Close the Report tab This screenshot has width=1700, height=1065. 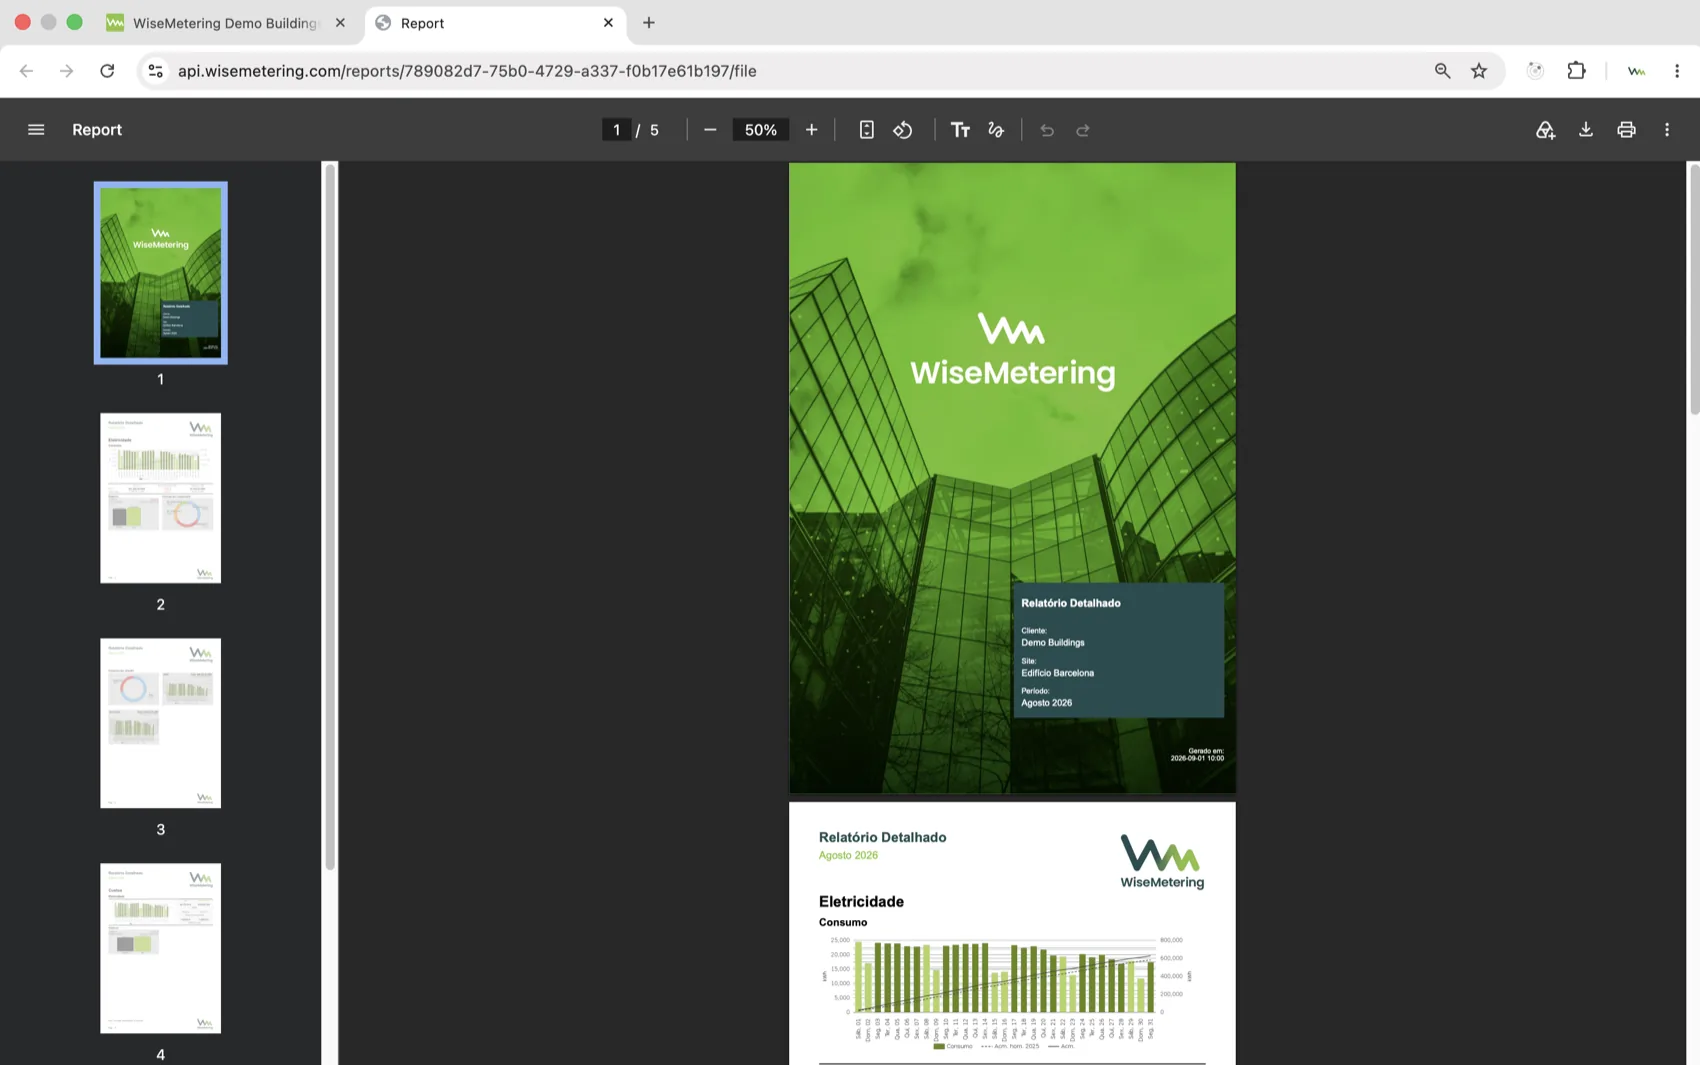pyautogui.click(x=608, y=22)
